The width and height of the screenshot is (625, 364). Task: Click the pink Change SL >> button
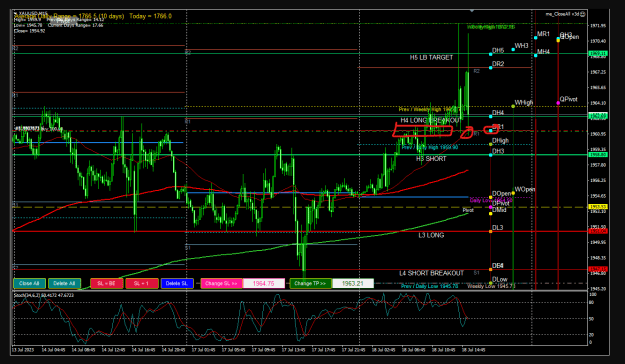coord(222,283)
